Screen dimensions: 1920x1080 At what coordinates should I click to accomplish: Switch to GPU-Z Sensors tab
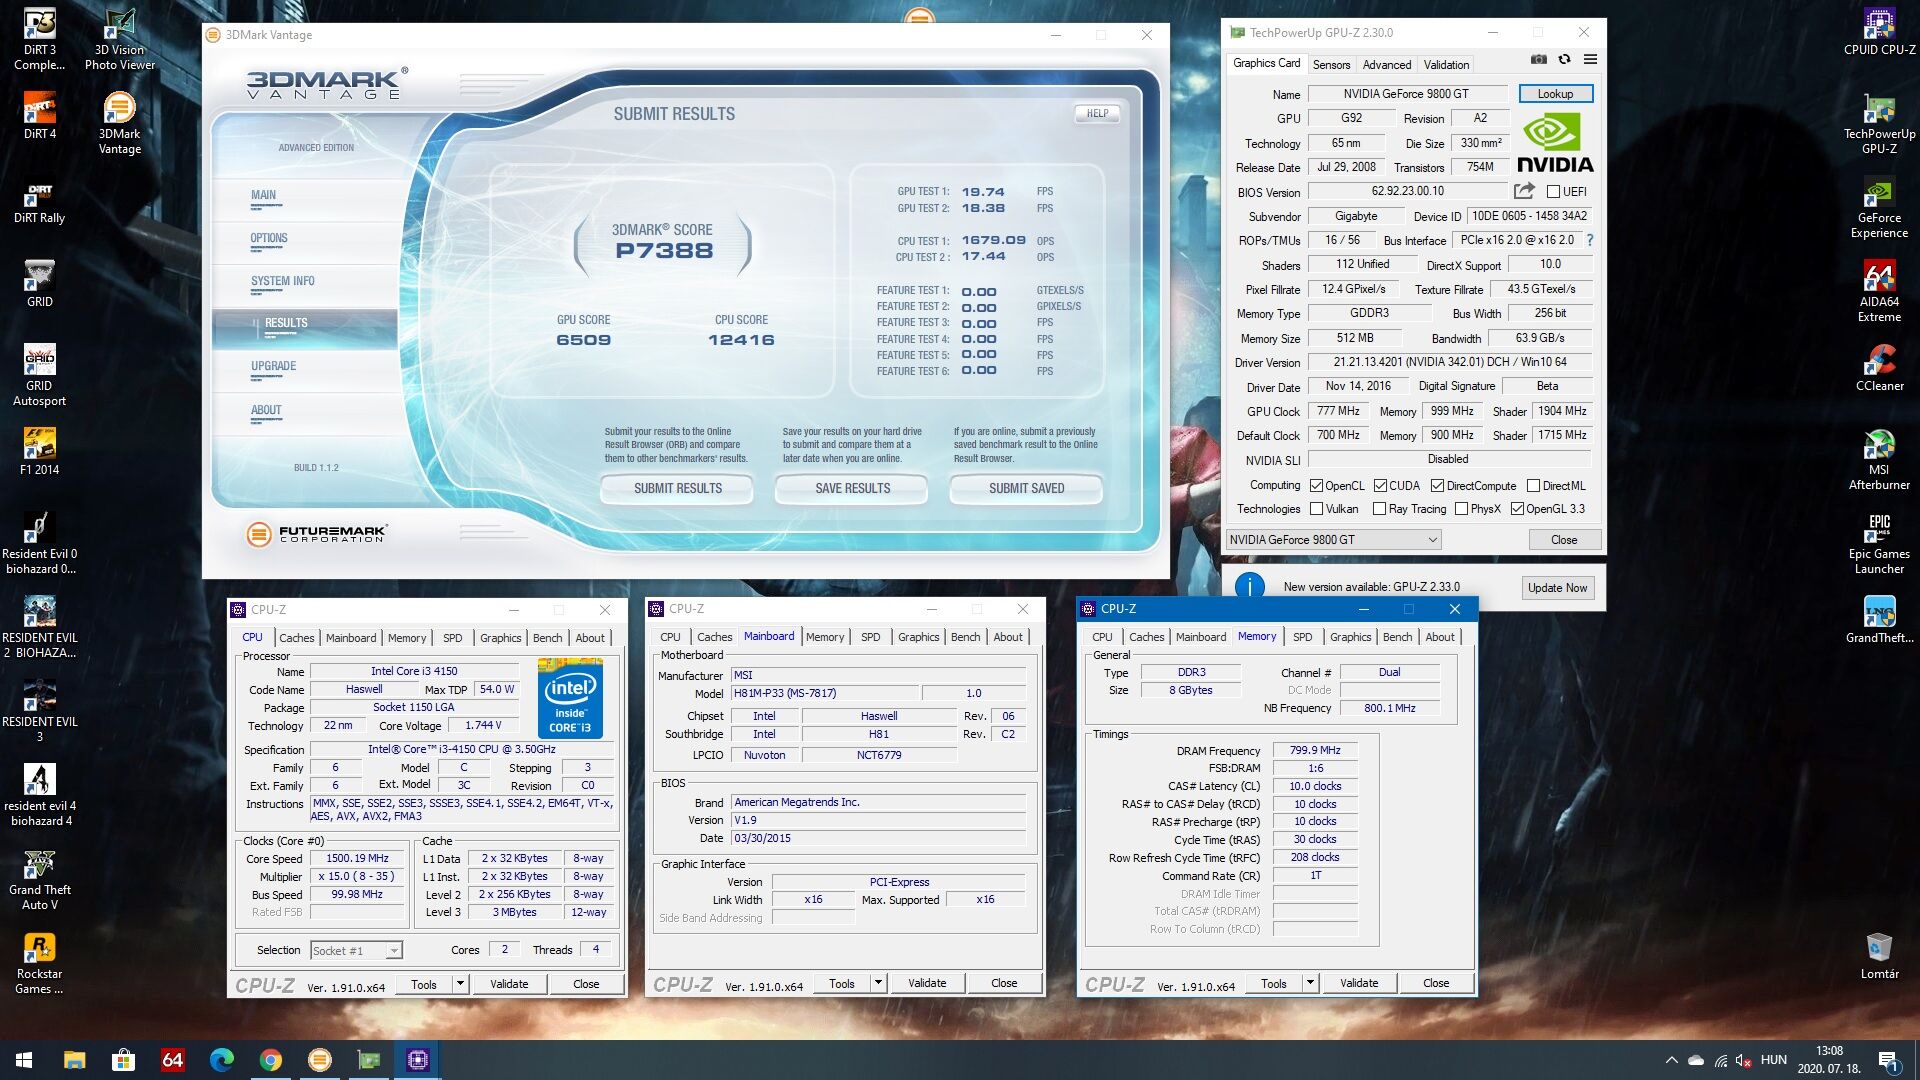[1331, 64]
